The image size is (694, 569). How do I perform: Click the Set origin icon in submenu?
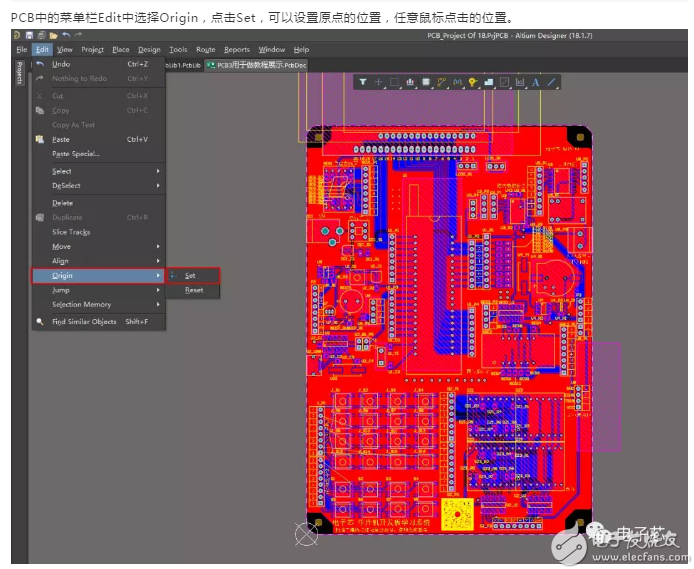tap(174, 276)
